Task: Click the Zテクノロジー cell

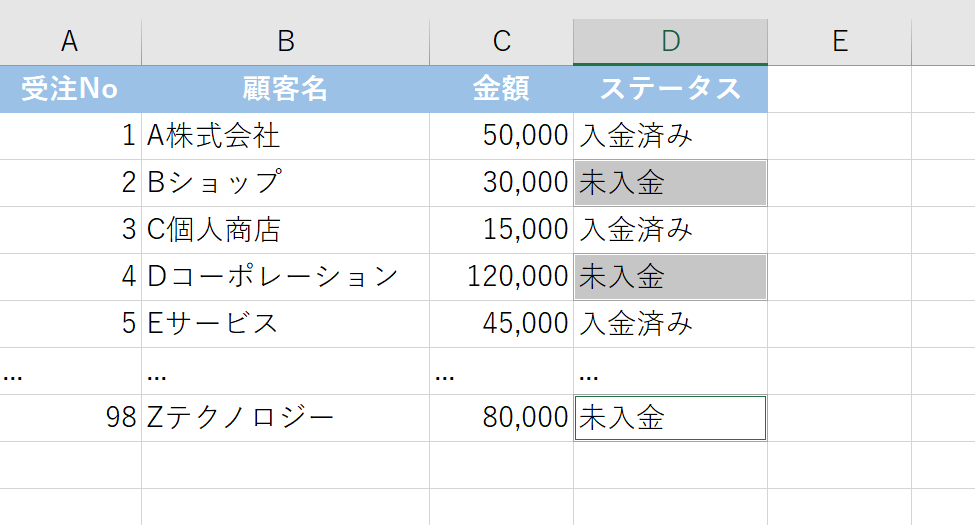Action: click(x=286, y=418)
